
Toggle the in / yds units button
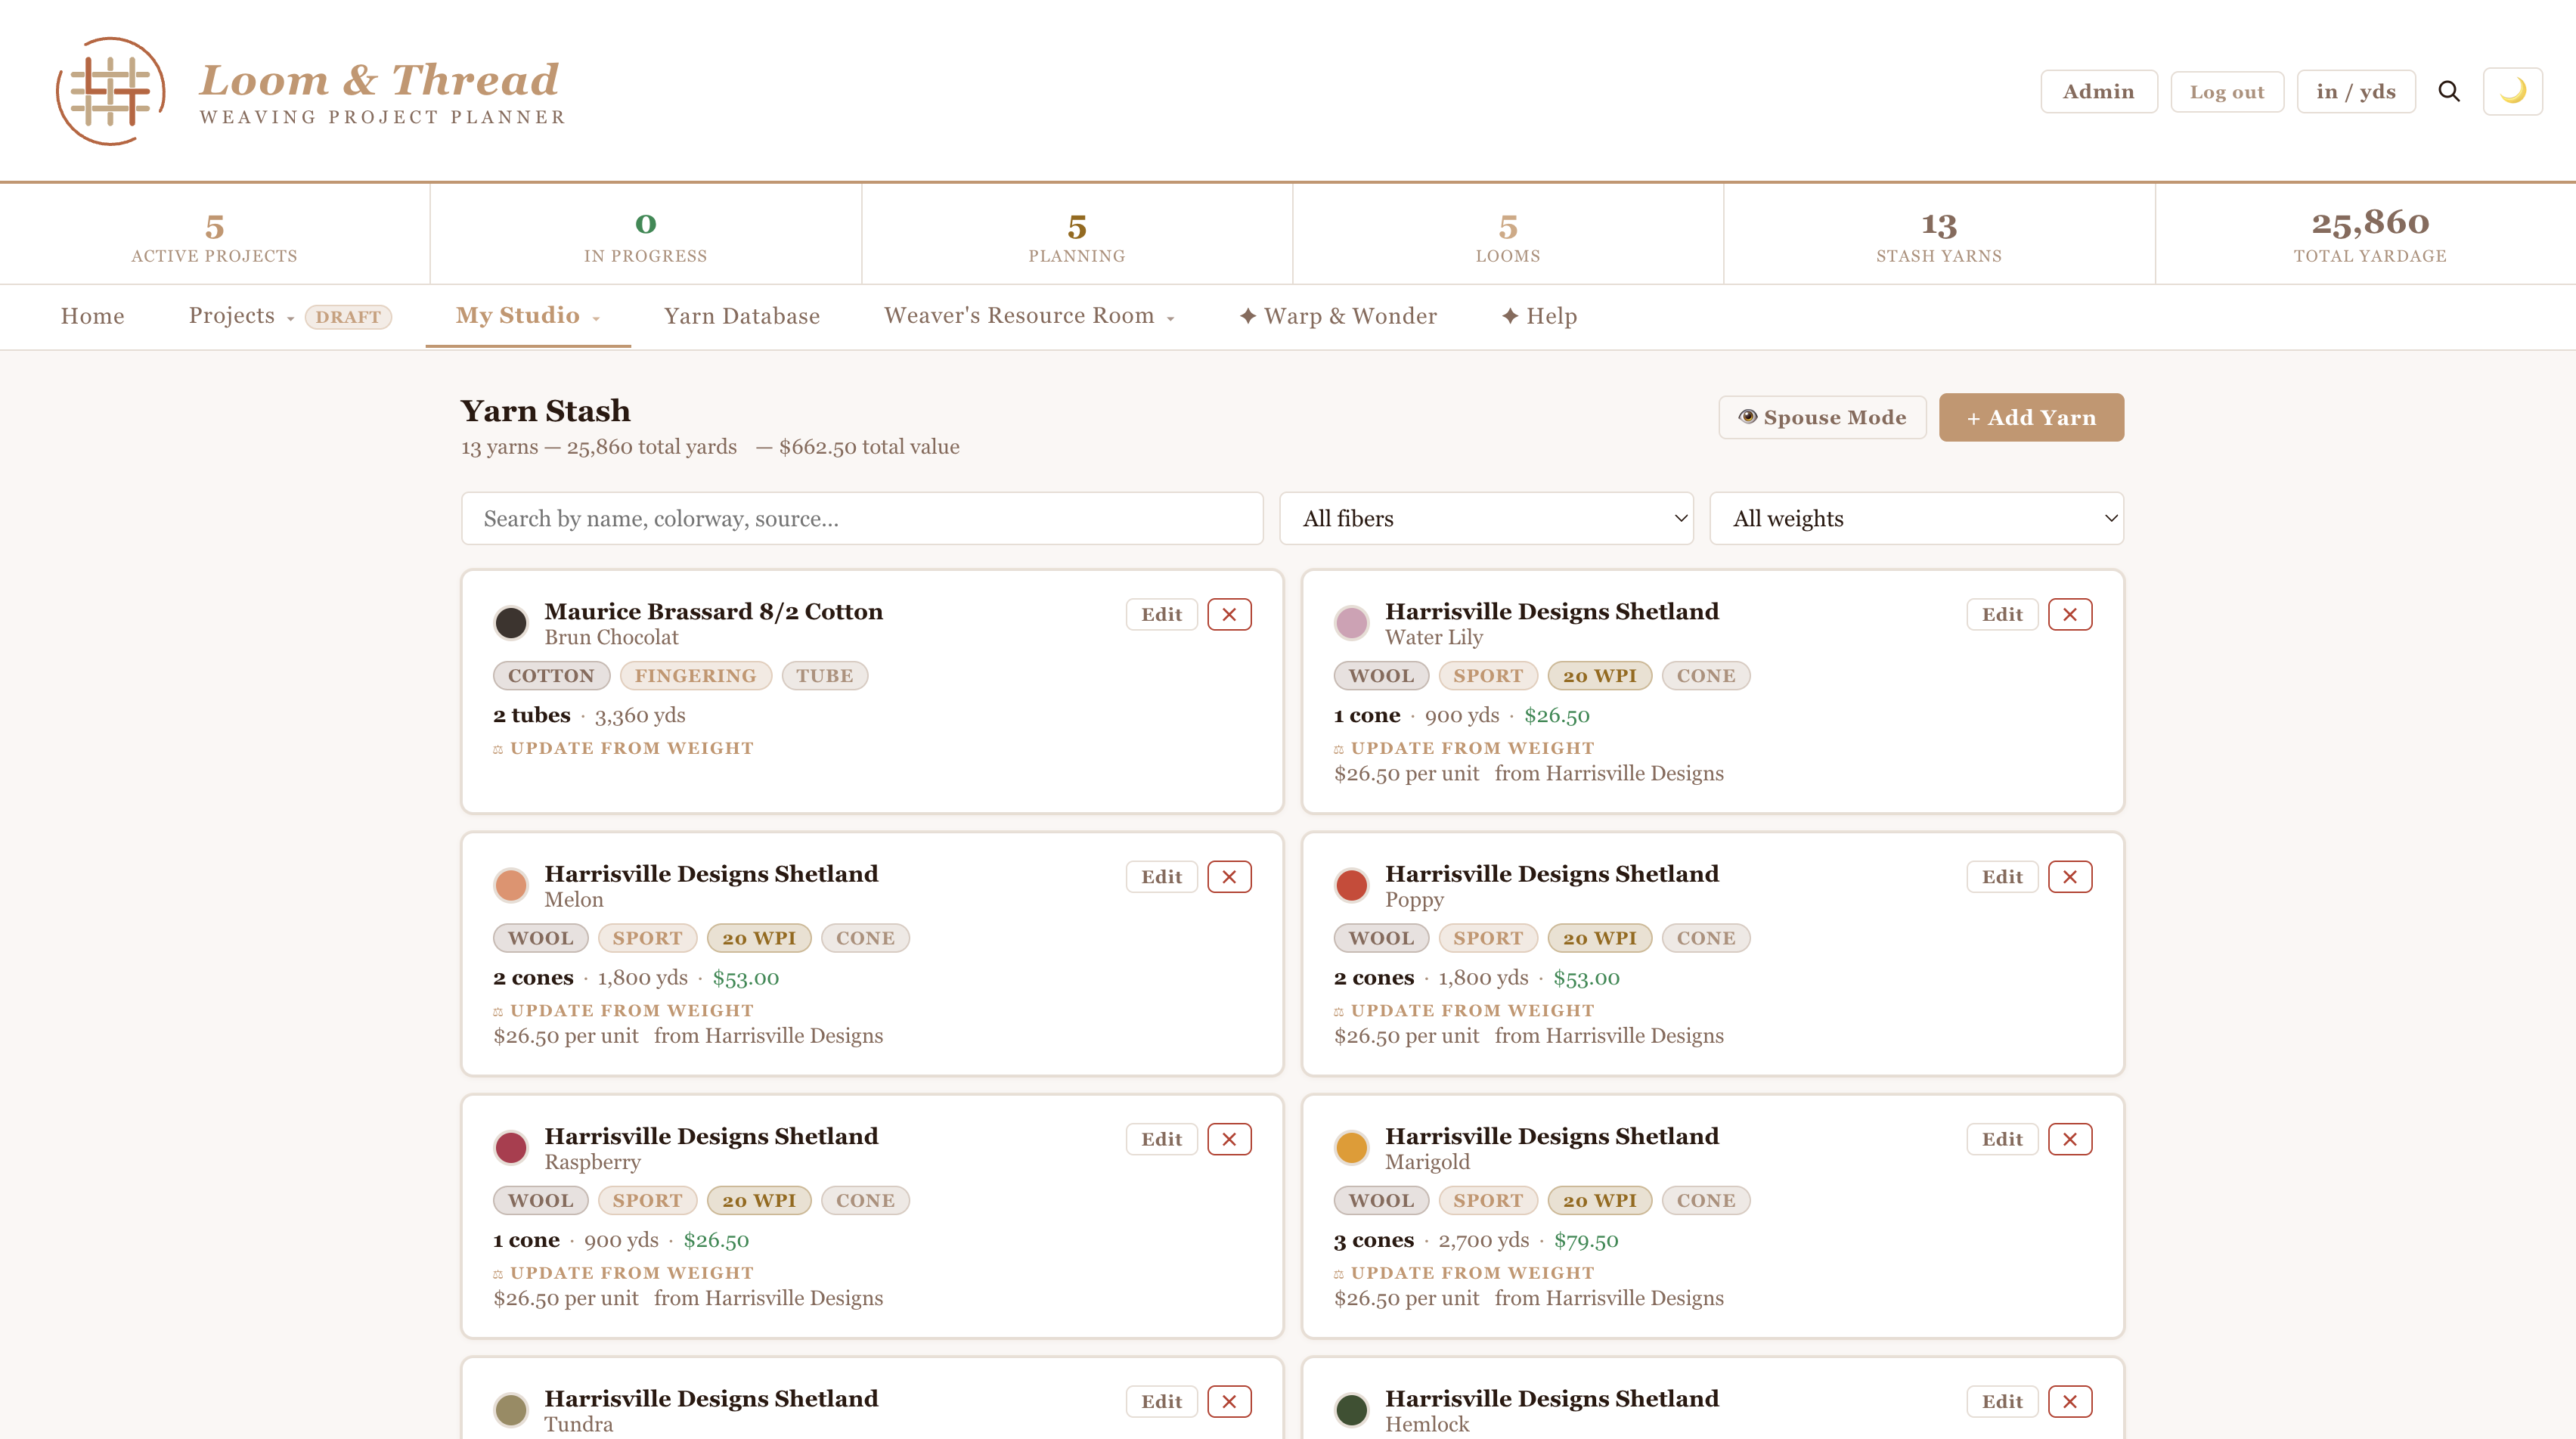(x=2356, y=92)
